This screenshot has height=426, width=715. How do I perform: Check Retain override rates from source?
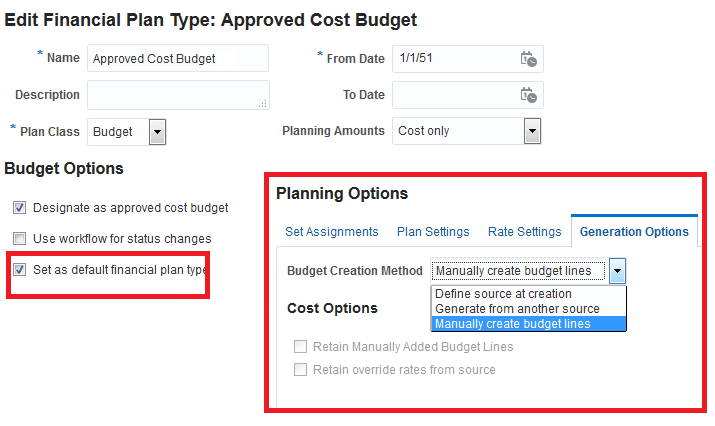pyautogui.click(x=300, y=370)
